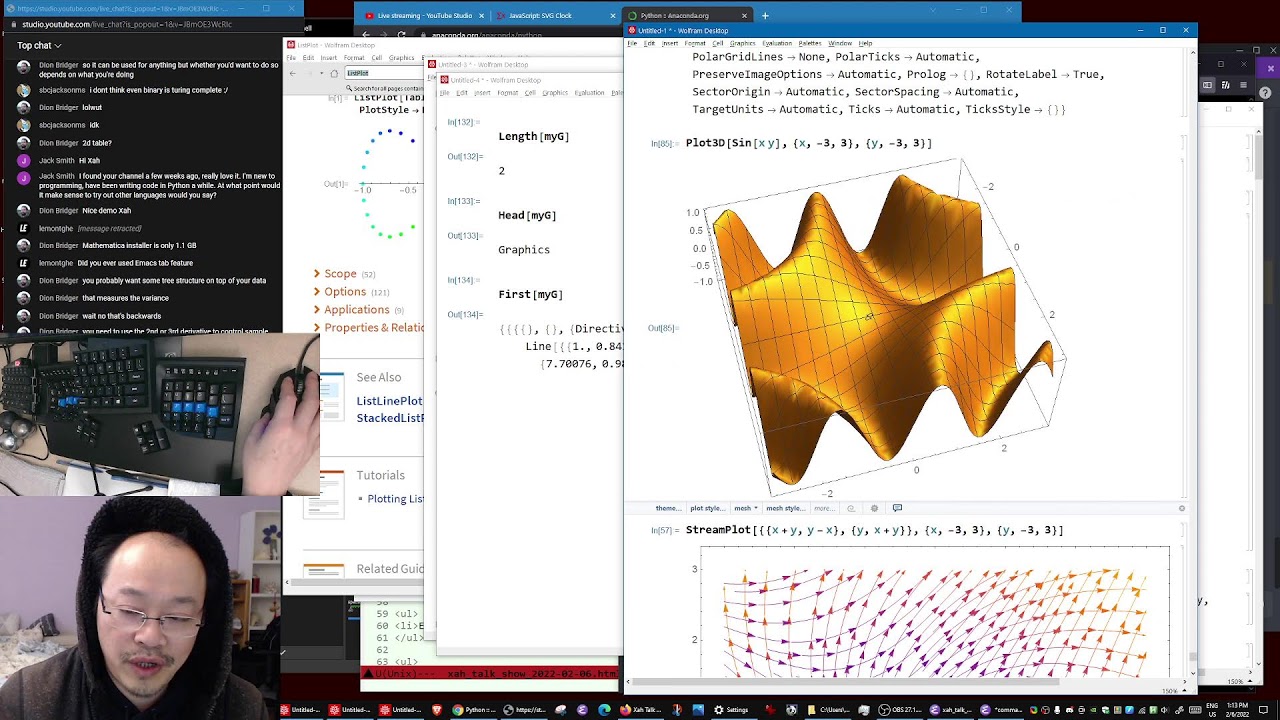Open the Insert menu in front Wolfram window

tap(670, 43)
